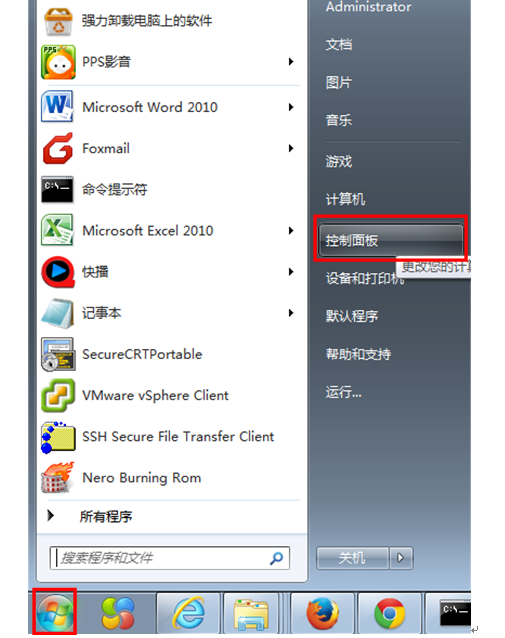Open Windows Explorer folder icon on taskbar

point(251,613)
